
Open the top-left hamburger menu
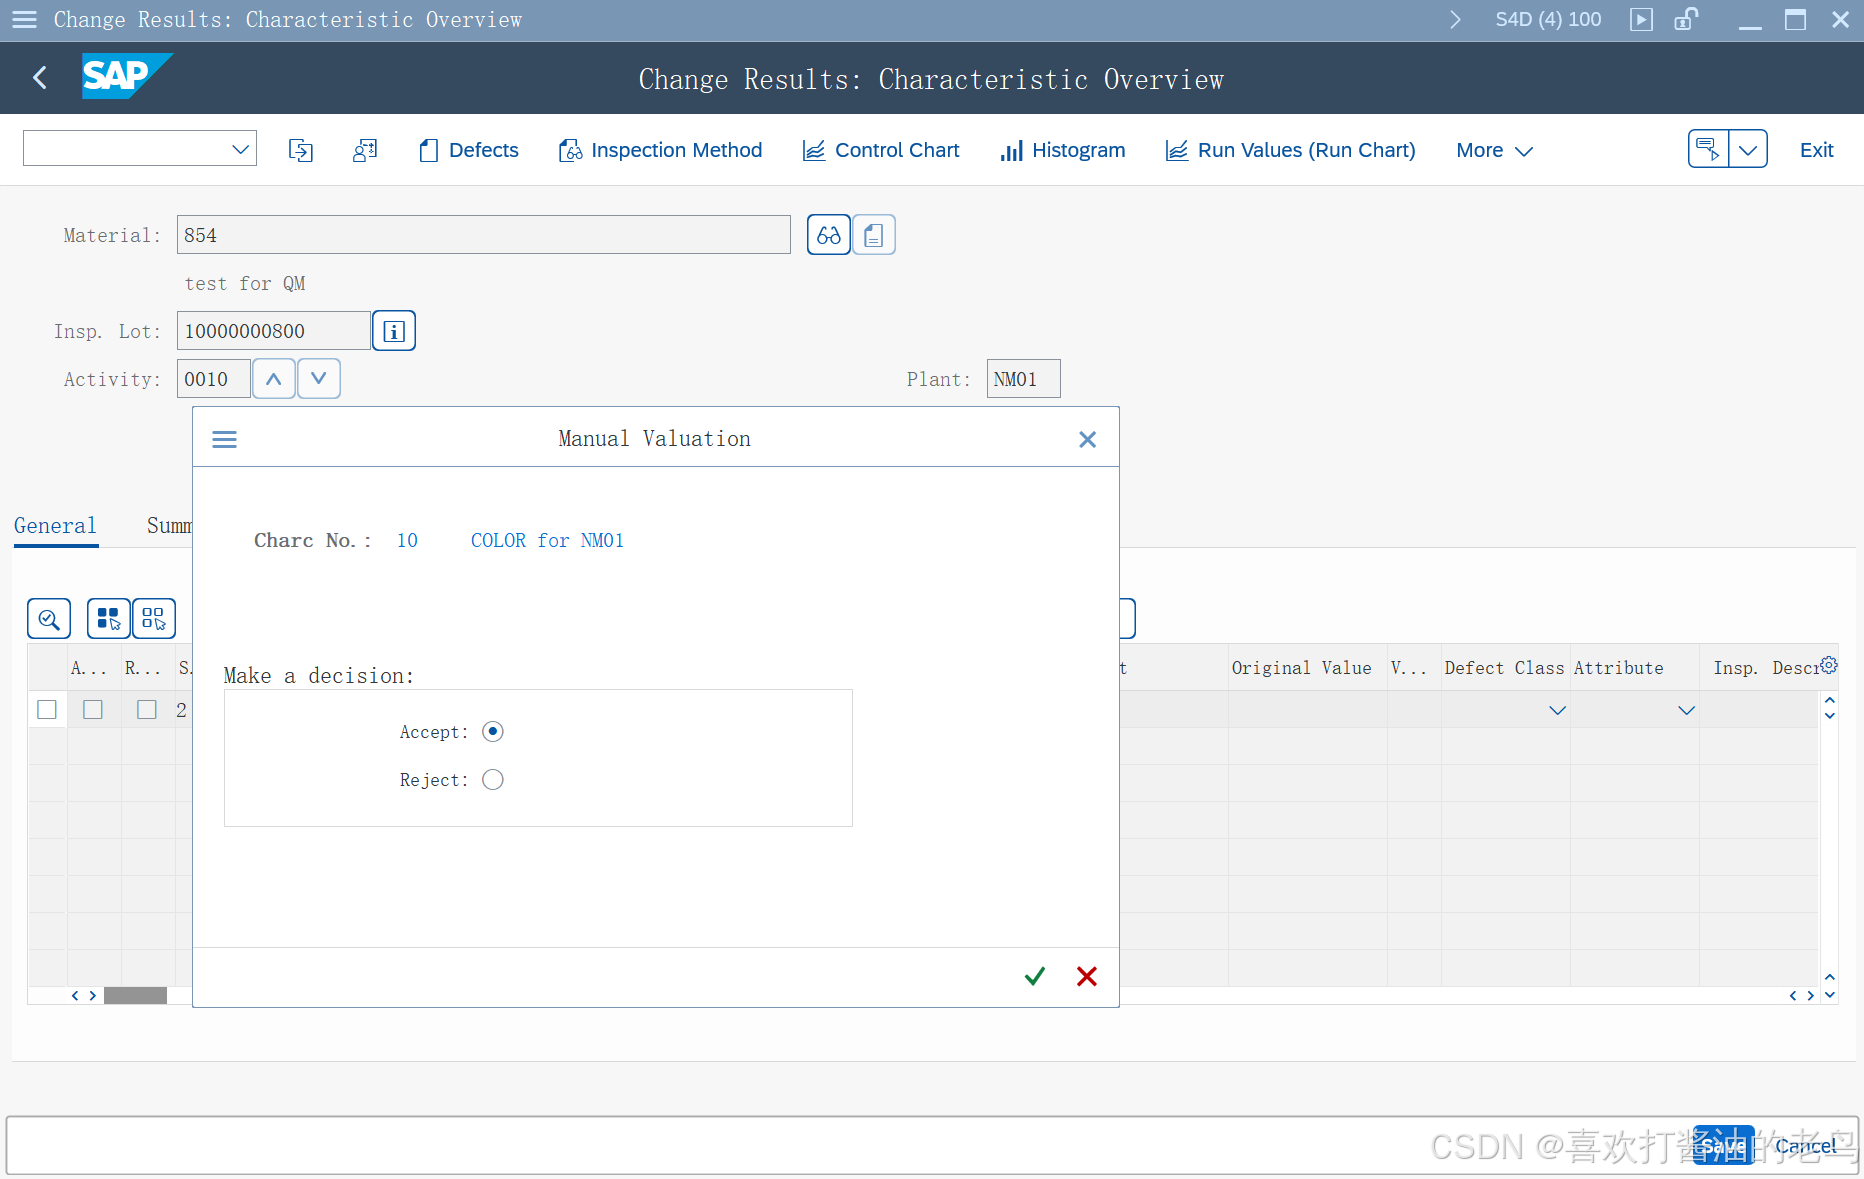(23, 19)
